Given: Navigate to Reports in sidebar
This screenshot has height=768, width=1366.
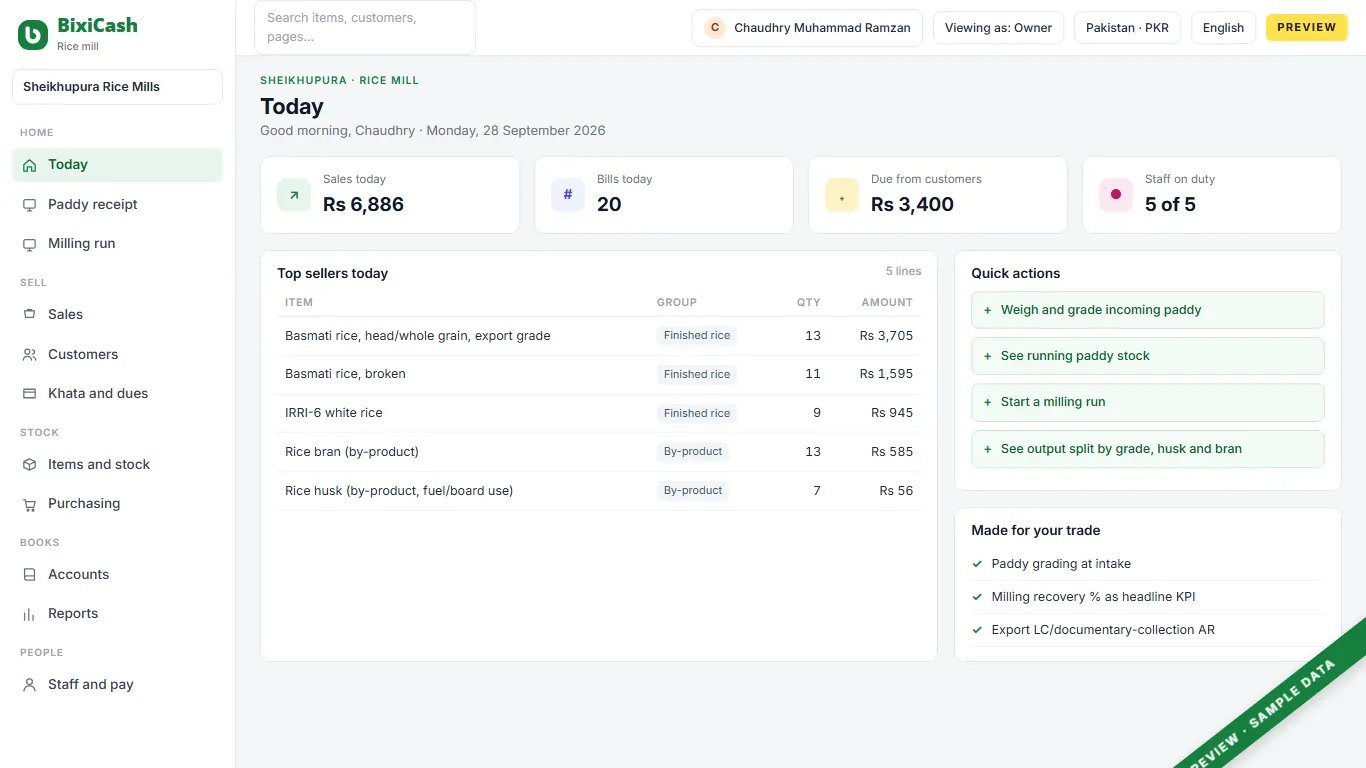Looking at the screenshot, I should (117, 614).
